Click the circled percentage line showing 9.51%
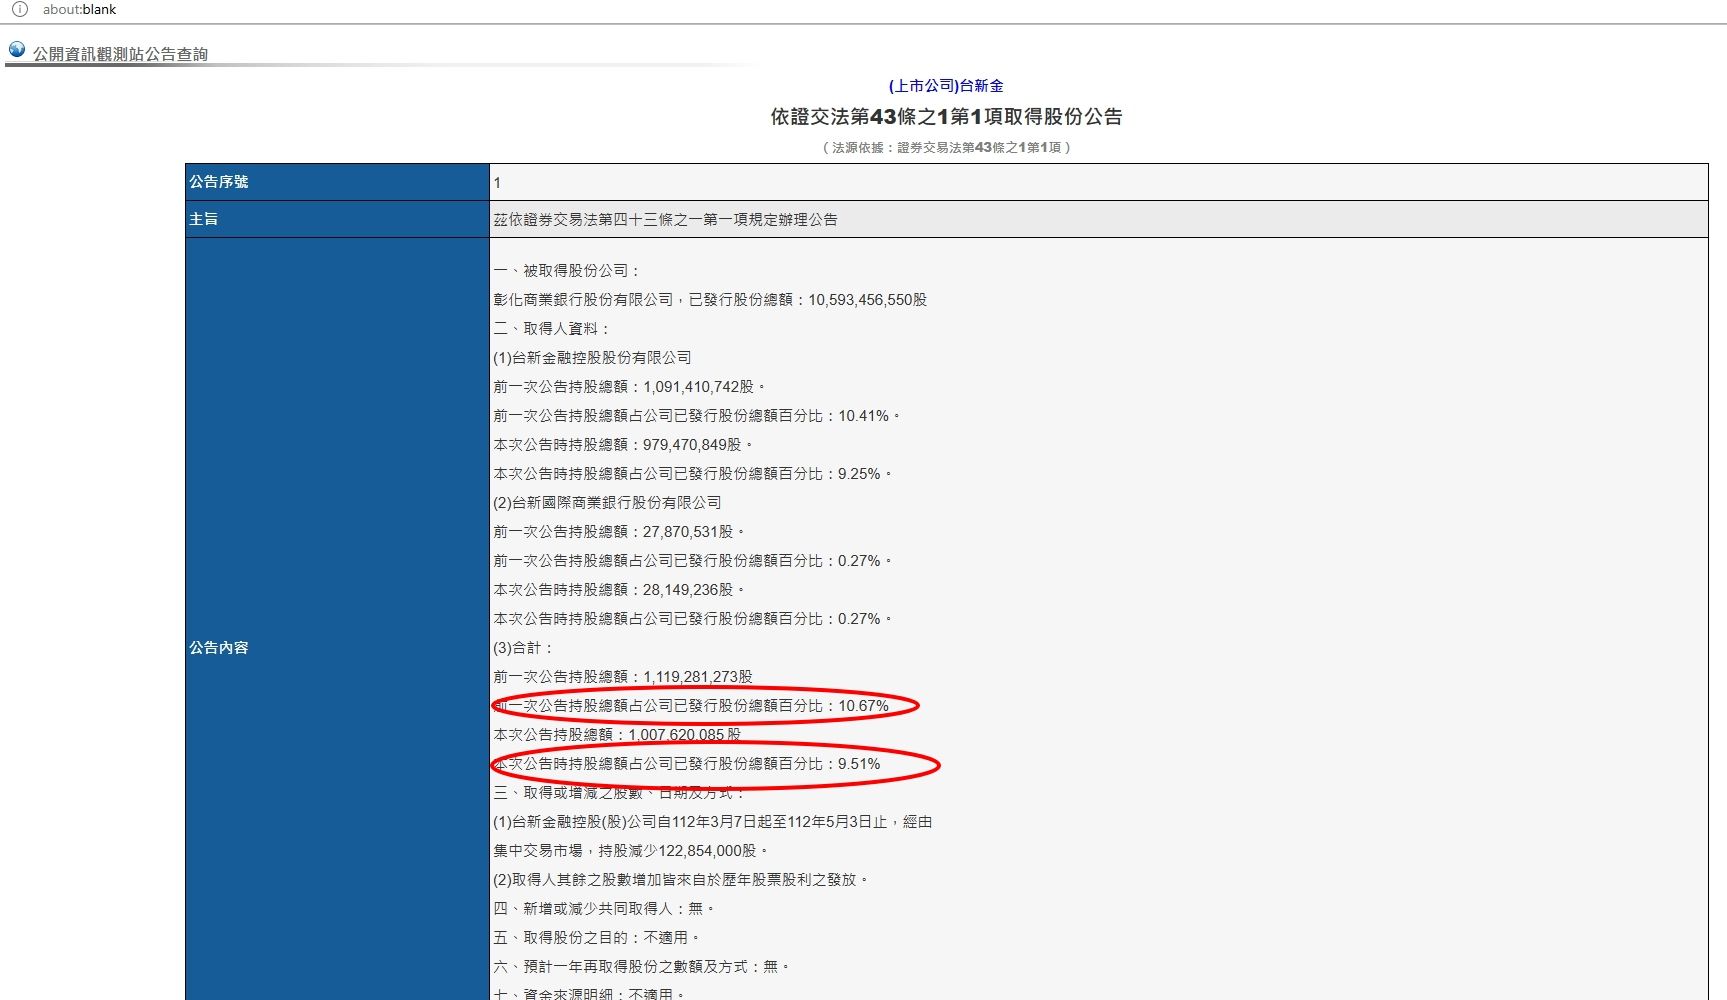 point(687,763)
